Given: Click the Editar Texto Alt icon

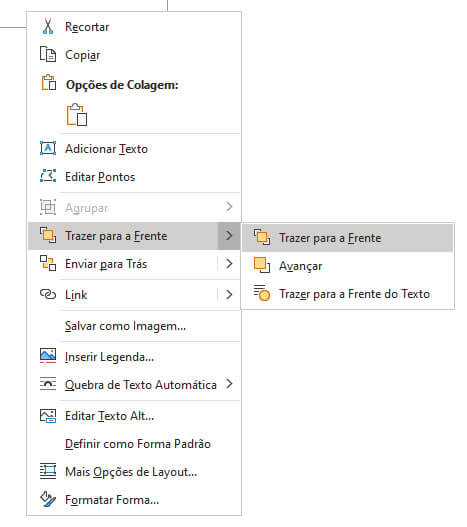Looking at the screenshot, I should [48, 416].
